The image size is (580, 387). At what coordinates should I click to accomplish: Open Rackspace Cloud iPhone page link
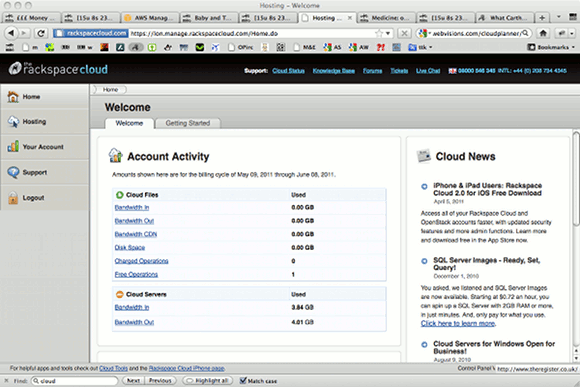click(x=186, y=368)
